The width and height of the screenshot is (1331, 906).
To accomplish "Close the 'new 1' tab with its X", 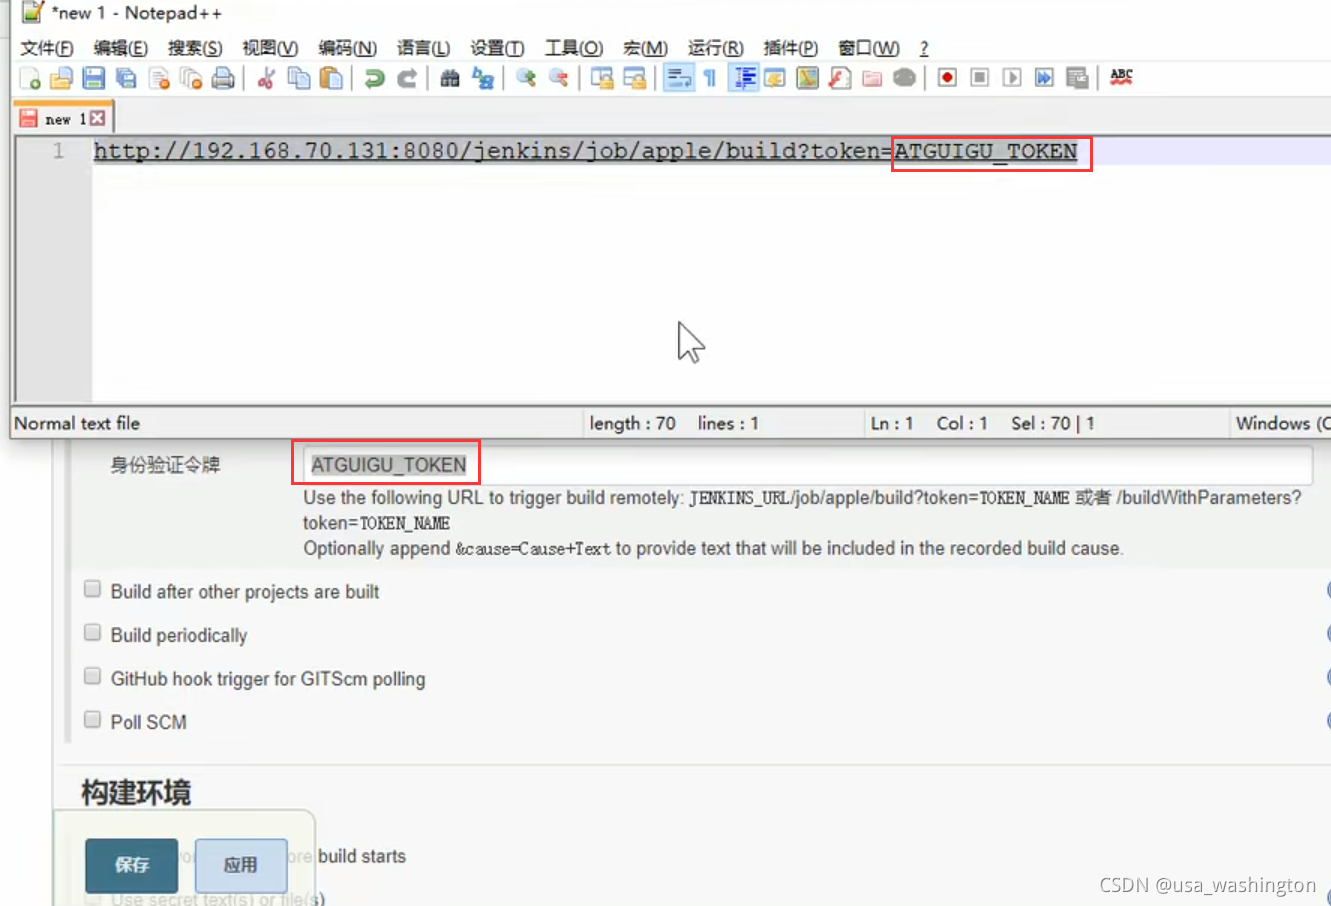I will tap(97, 118).
